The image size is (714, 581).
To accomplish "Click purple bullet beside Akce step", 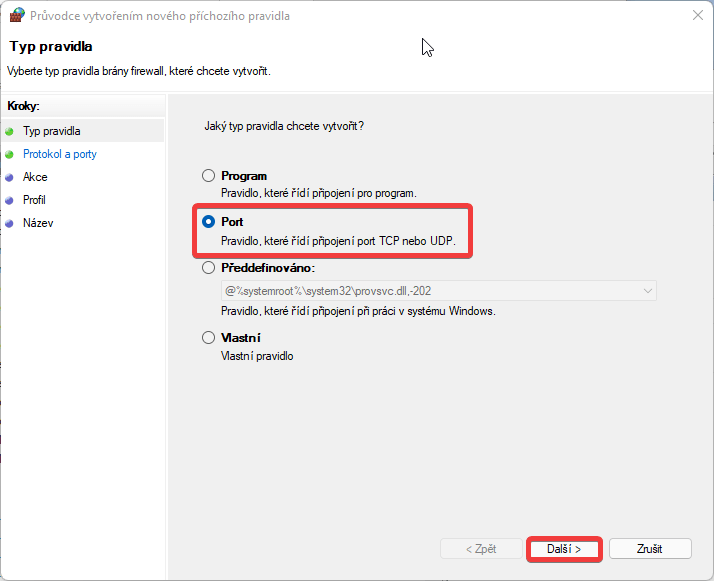I will pos(10,178).
